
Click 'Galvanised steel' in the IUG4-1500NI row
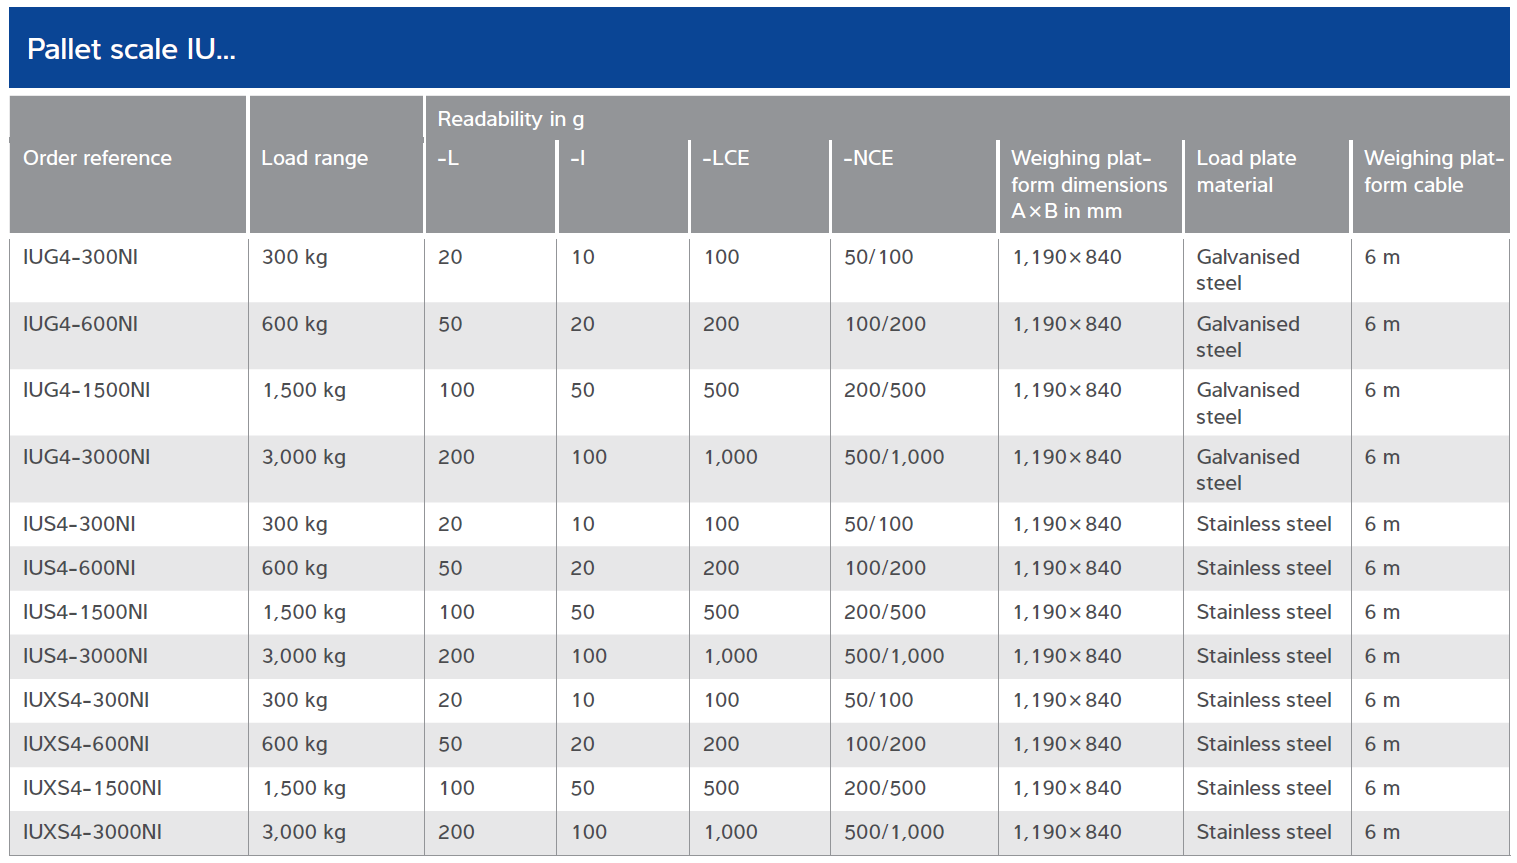(x=1247, y=403)
